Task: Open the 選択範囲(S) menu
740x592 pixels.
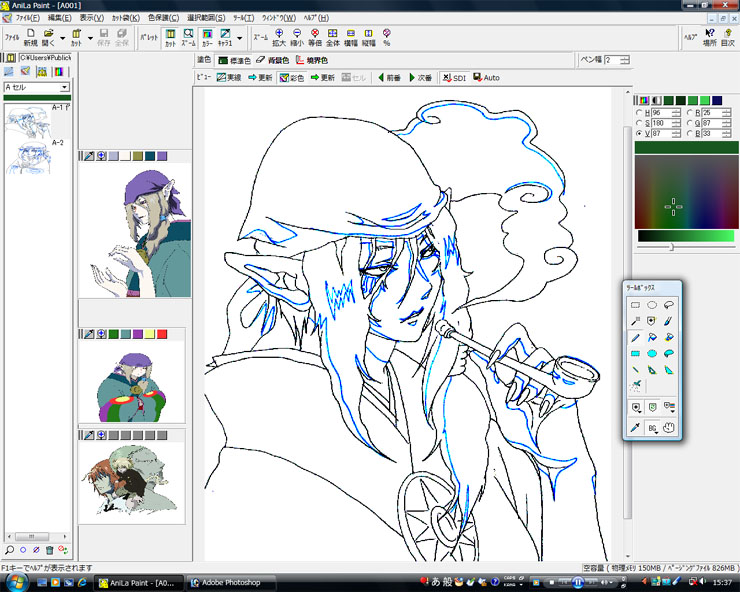Action: [206, 18]
